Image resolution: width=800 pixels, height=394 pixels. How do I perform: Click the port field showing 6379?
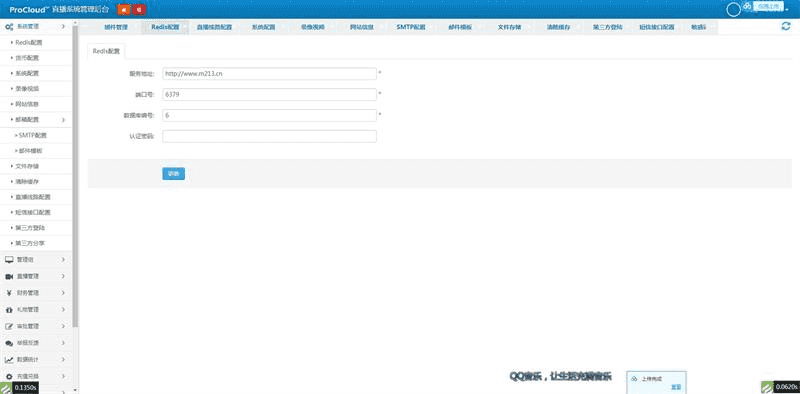pyautogui.click(x=269, y=94)
